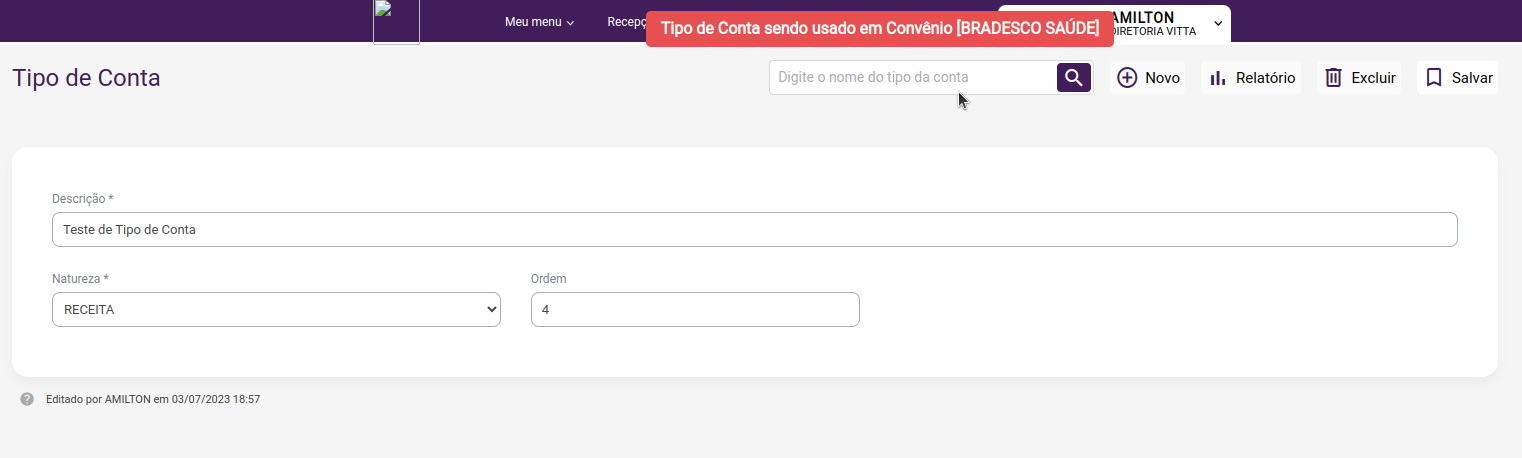
Task: Click the logo image in header
Action: point(396,22)
